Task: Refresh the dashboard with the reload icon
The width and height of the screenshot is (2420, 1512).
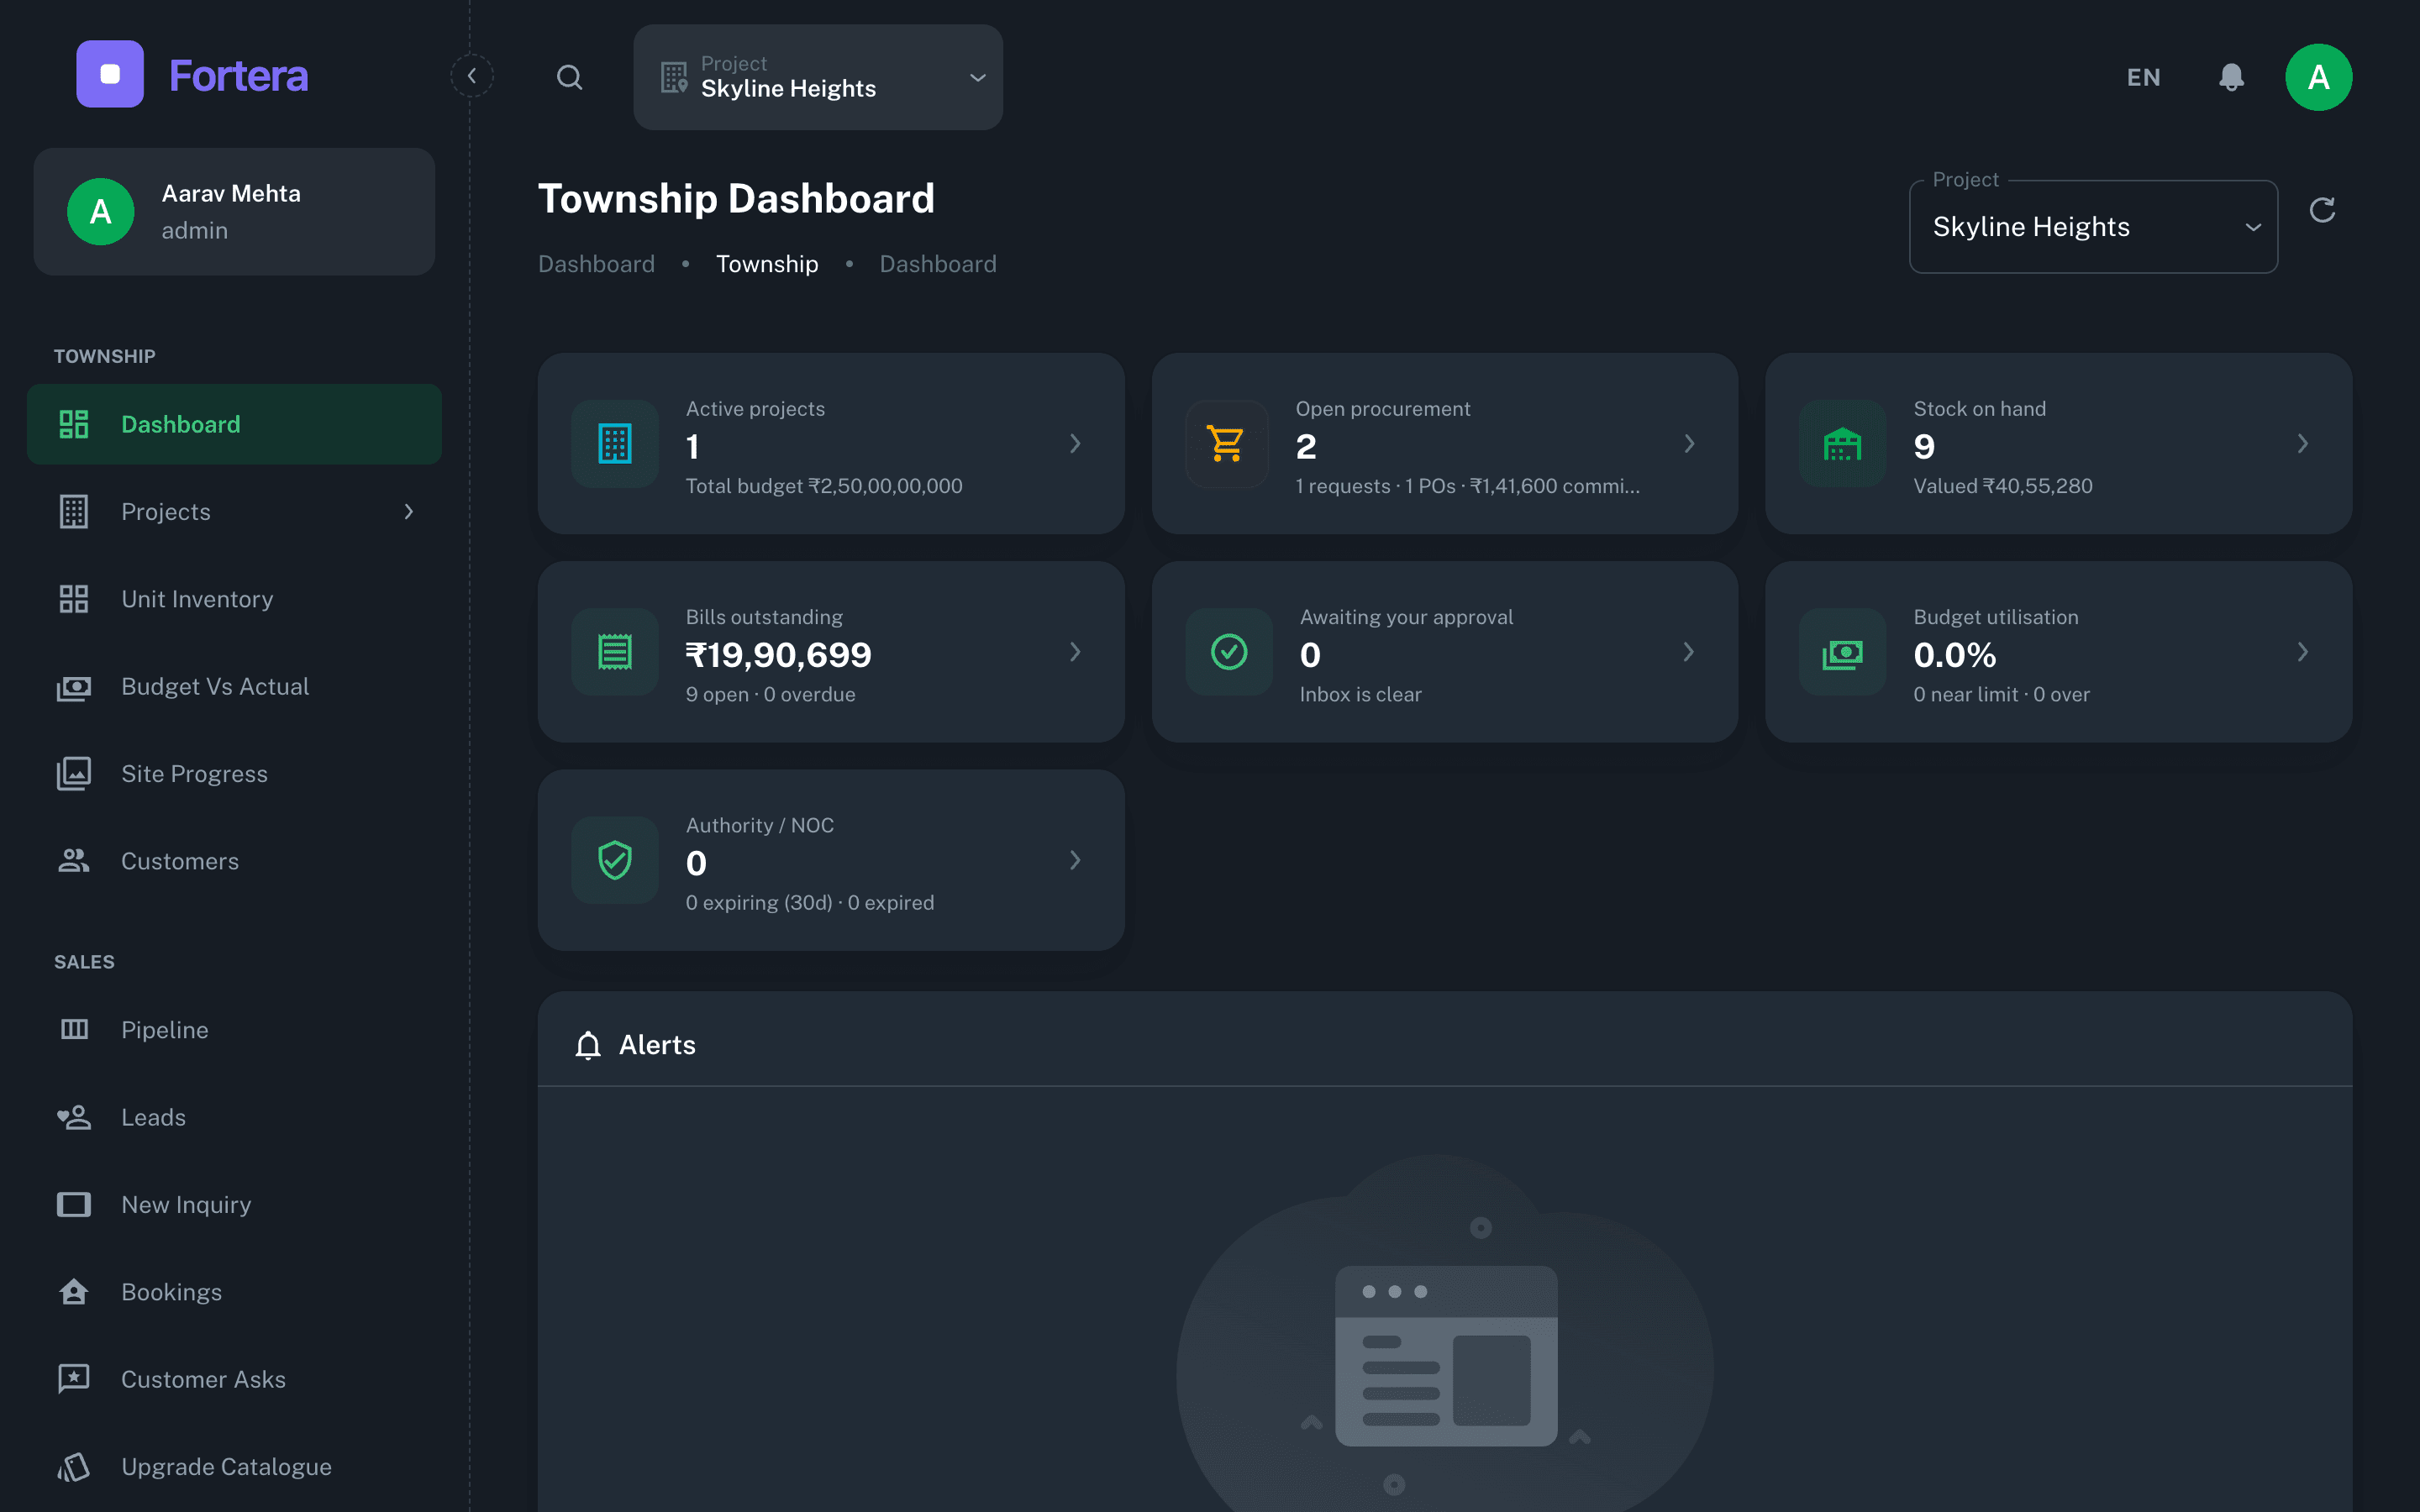Action: coord(2322,210)
